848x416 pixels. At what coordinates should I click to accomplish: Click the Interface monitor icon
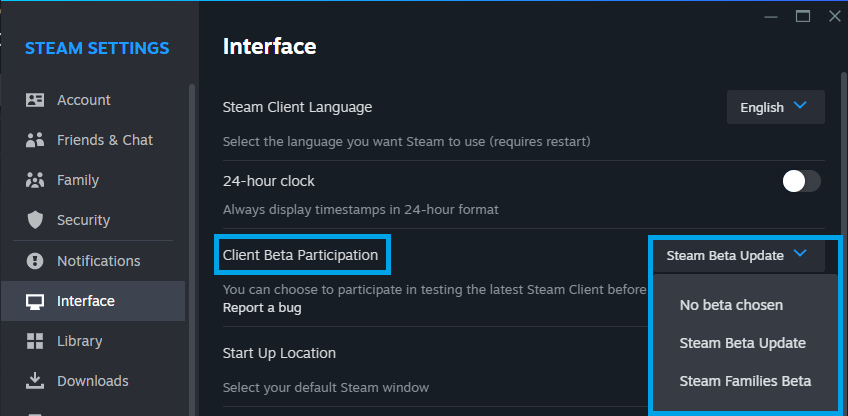[35, 301]
